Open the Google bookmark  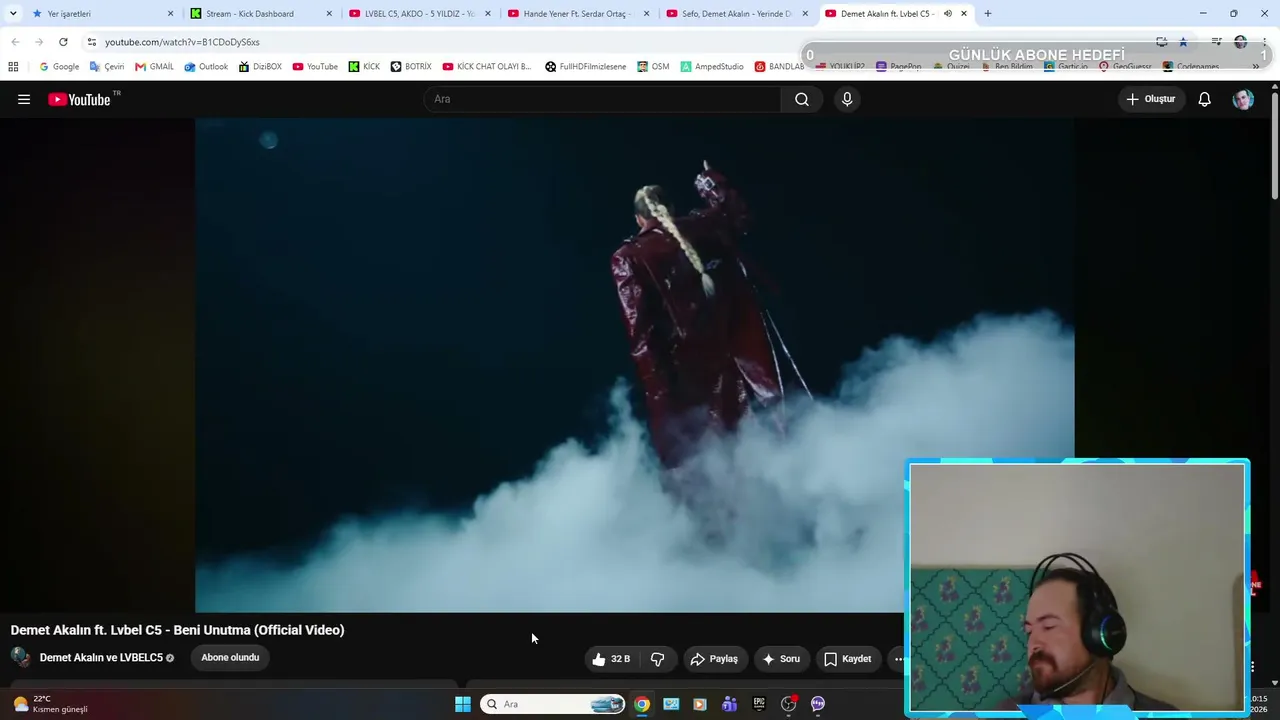click(x=59, y=67)
